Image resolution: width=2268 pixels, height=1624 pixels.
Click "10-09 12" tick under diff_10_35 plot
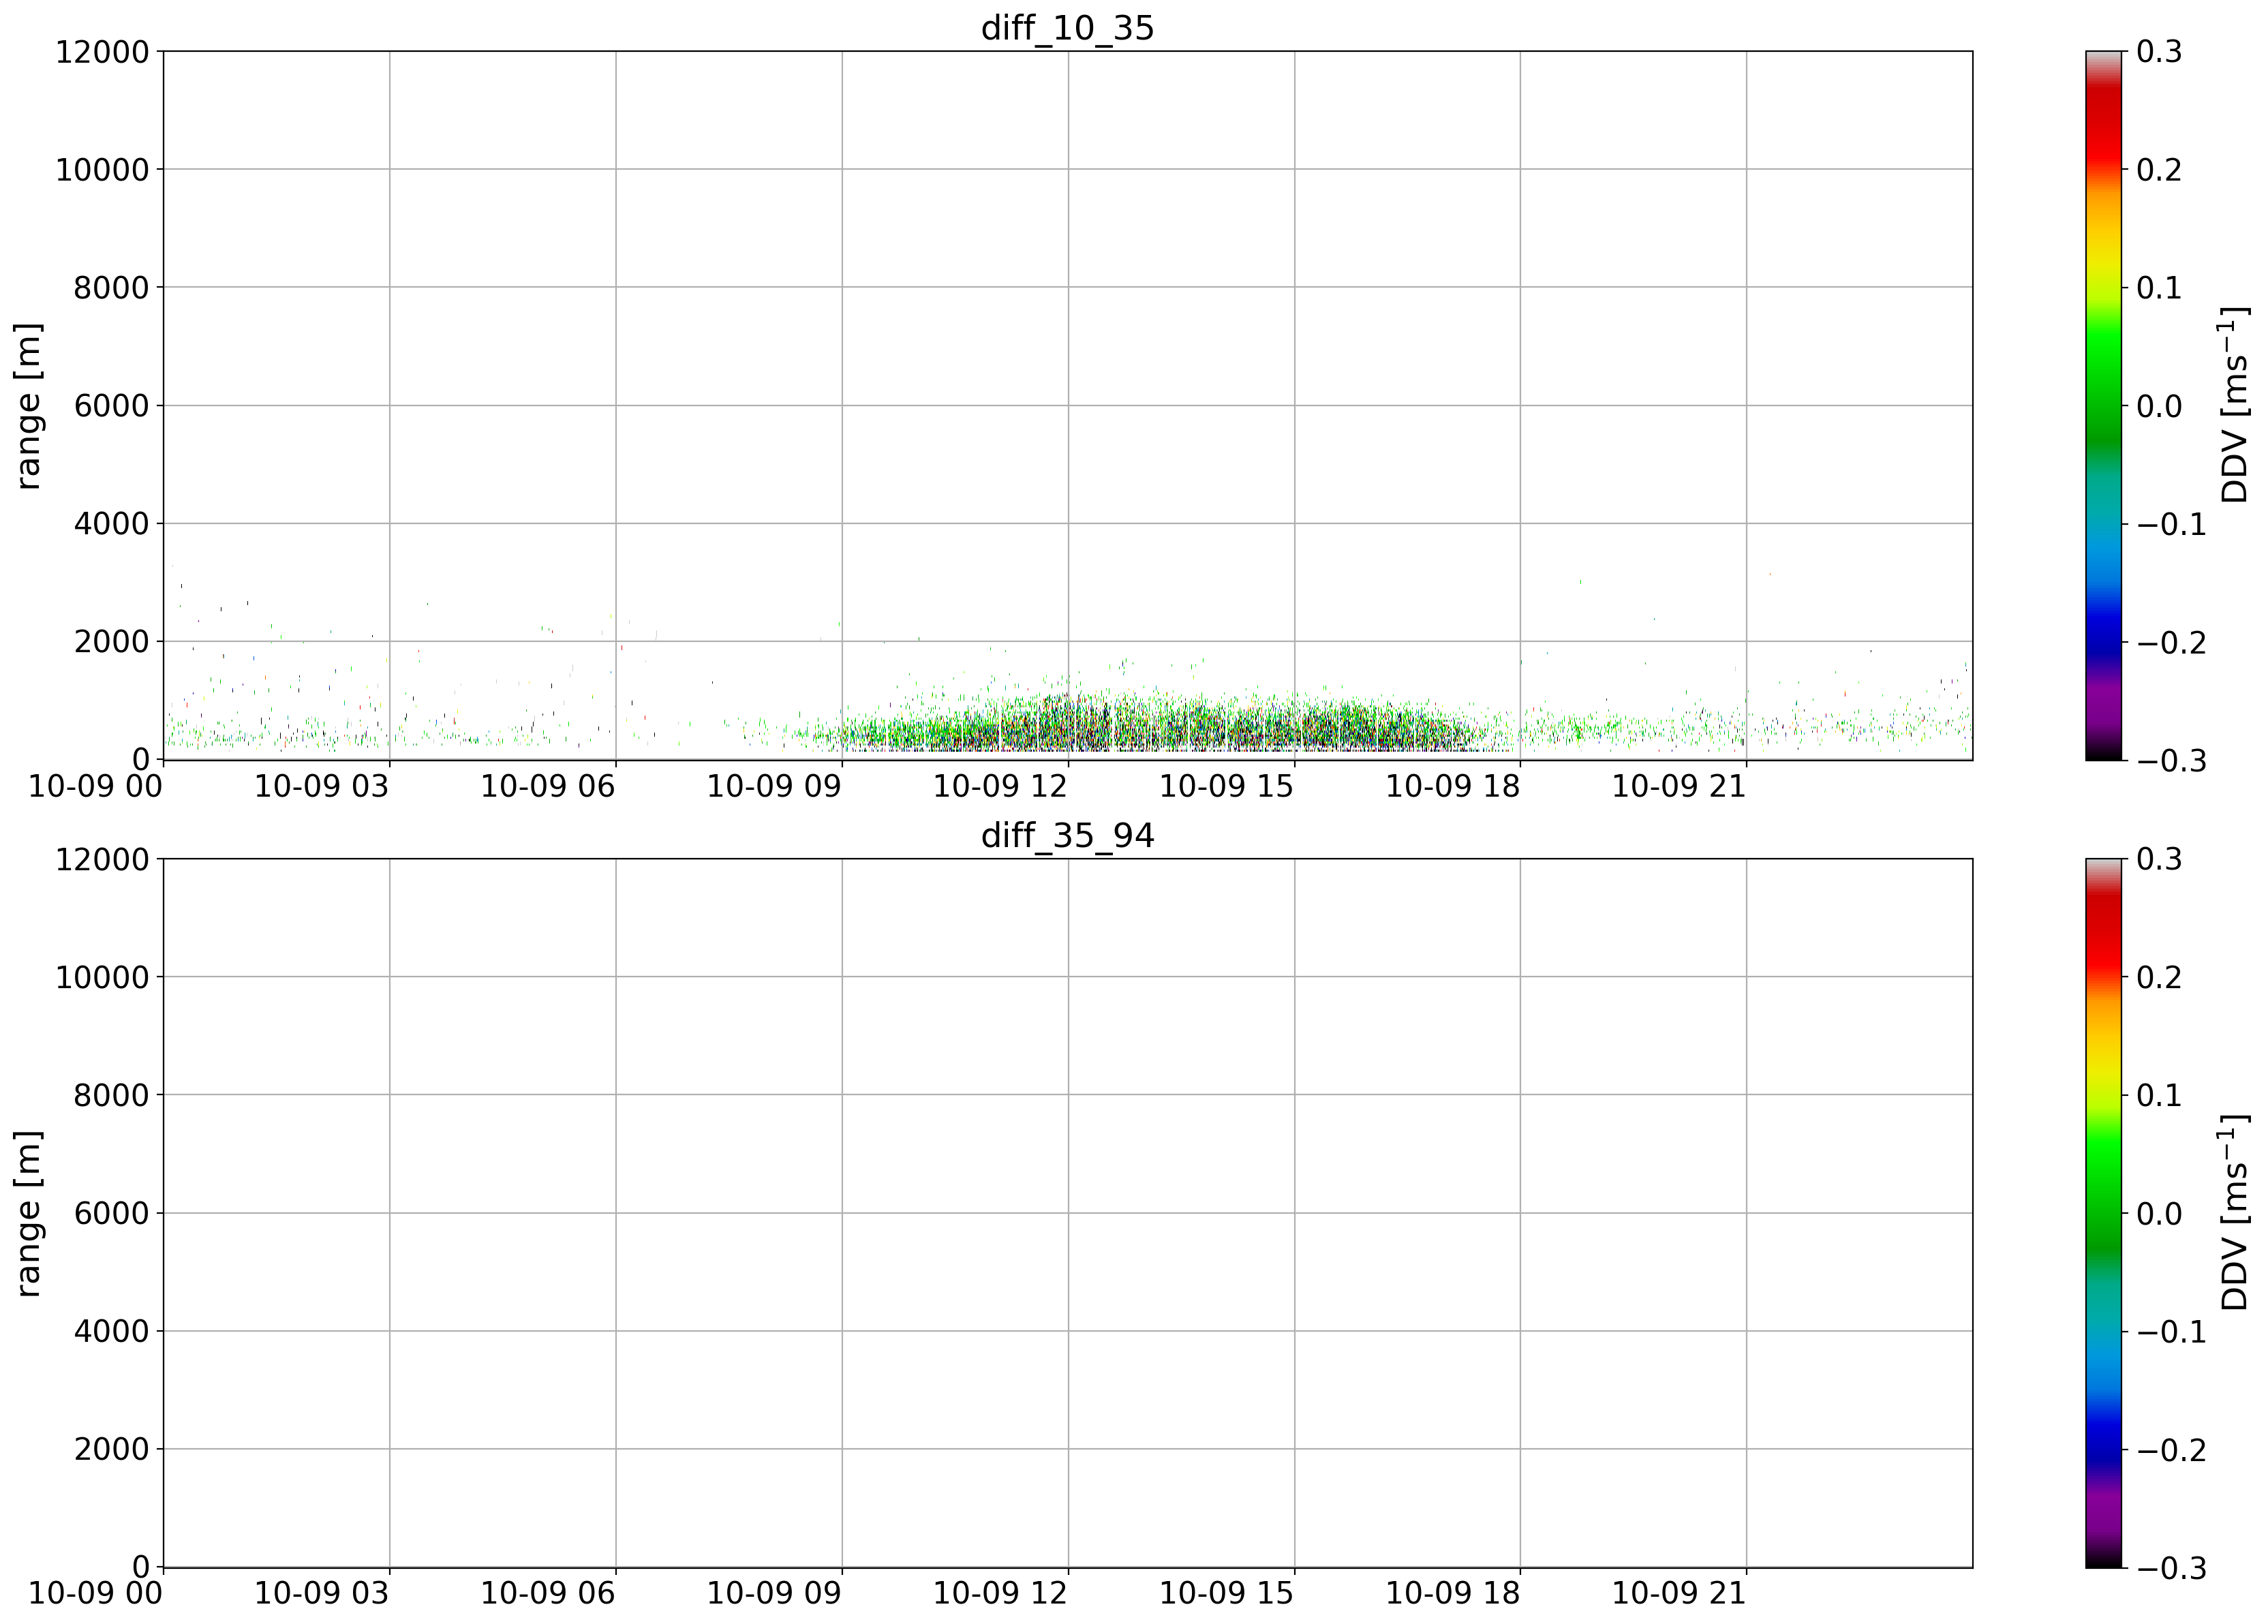[1000, 787]
